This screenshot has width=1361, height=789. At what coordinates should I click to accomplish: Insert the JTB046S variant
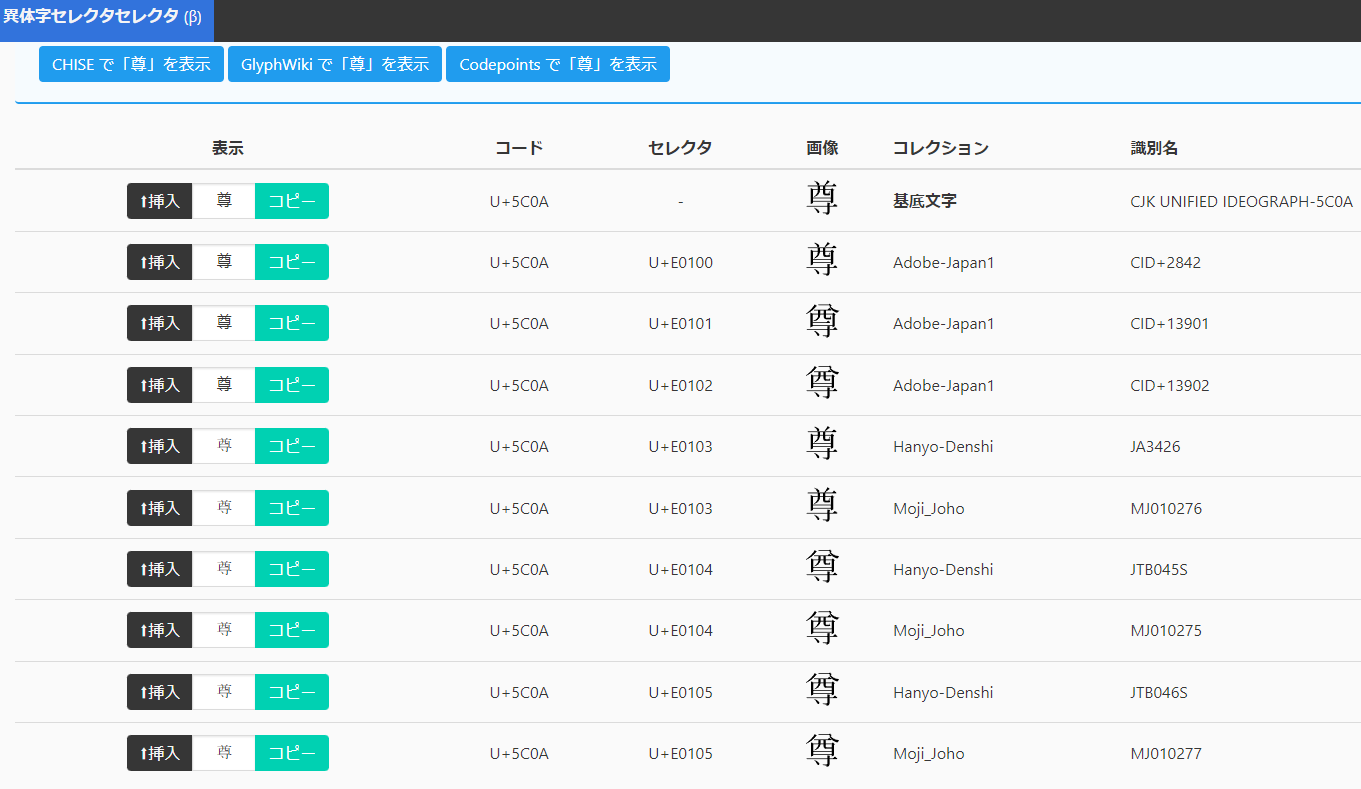coord(160,692)
